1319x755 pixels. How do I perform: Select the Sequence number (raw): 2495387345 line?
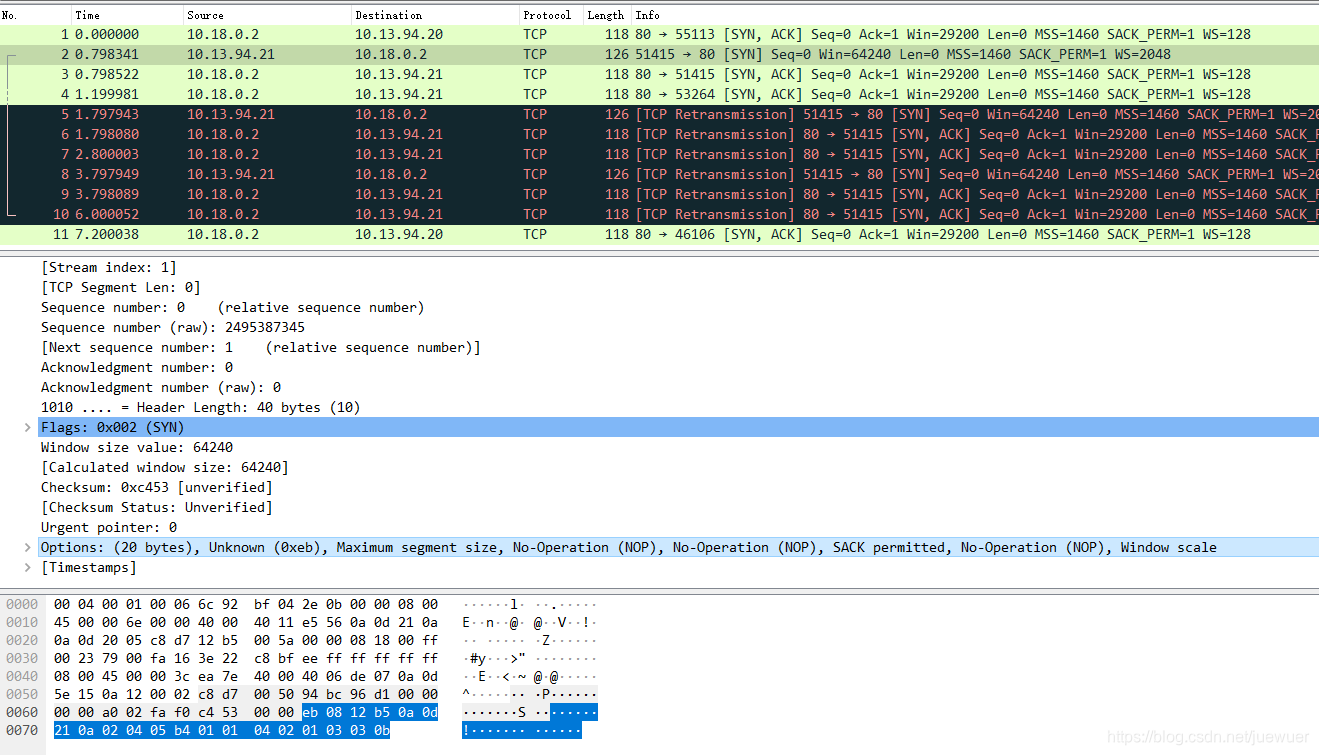(x=173, y=327)
